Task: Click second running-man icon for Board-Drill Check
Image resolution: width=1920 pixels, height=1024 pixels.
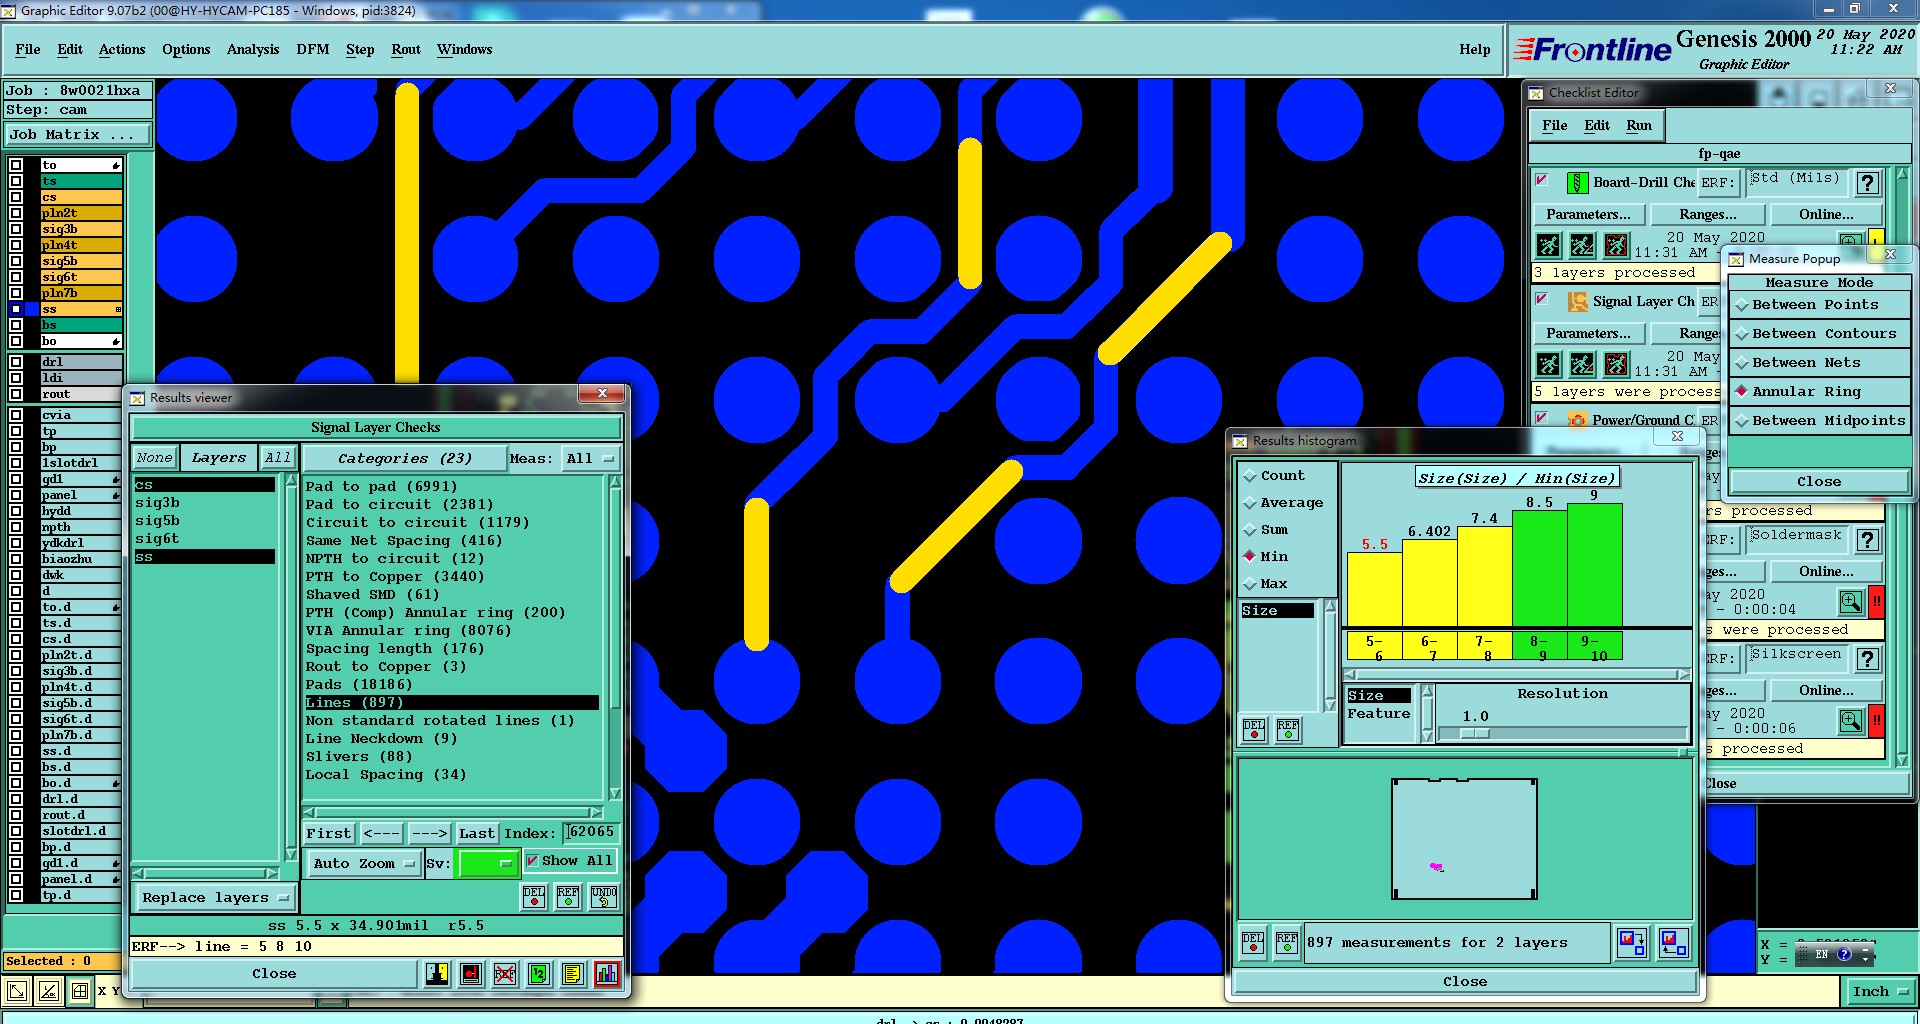Action: pyautogui.click(x=1582, y=245)
